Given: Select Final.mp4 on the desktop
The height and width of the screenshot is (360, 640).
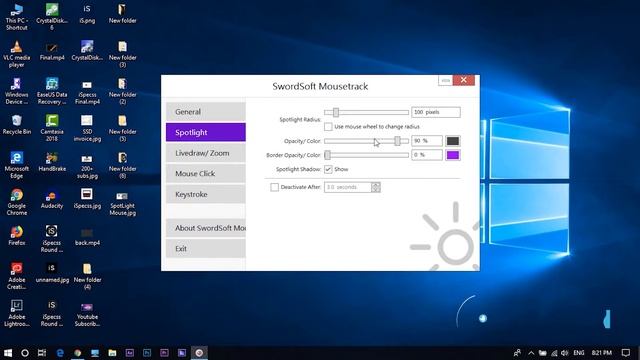Looking at the screenshot, I should click(52, 51).
